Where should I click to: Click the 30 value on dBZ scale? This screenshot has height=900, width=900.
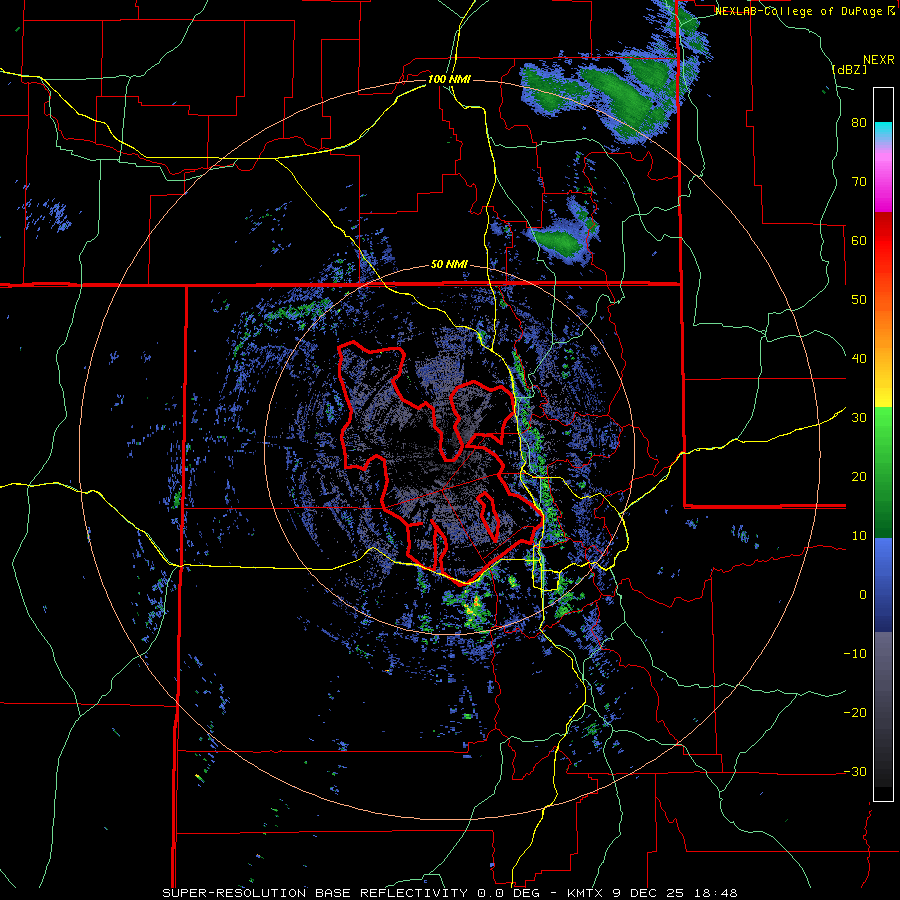859,417
